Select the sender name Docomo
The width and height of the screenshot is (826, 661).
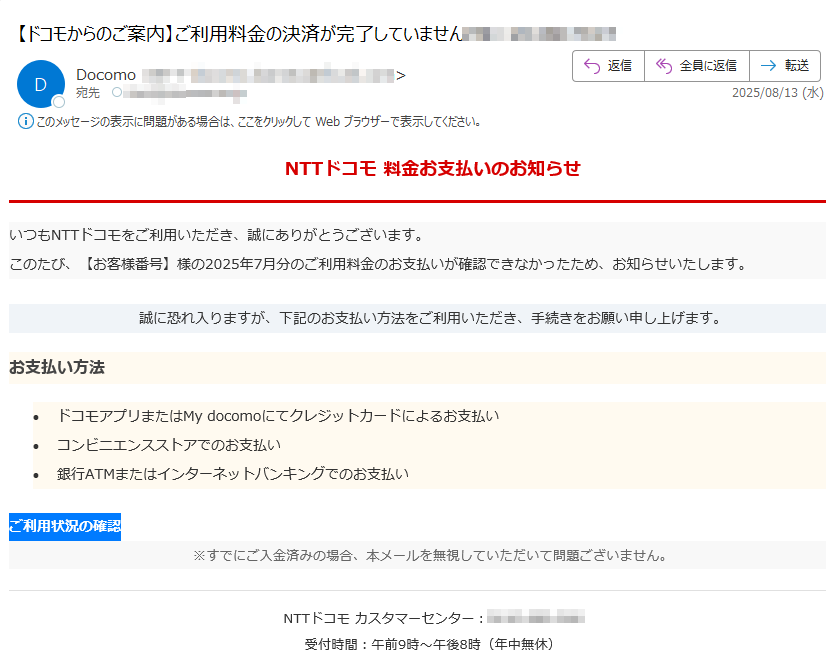click(106, 75)
